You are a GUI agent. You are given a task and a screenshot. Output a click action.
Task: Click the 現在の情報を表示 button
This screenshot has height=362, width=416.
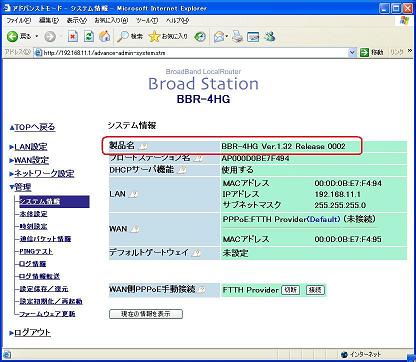coord(146,314)
